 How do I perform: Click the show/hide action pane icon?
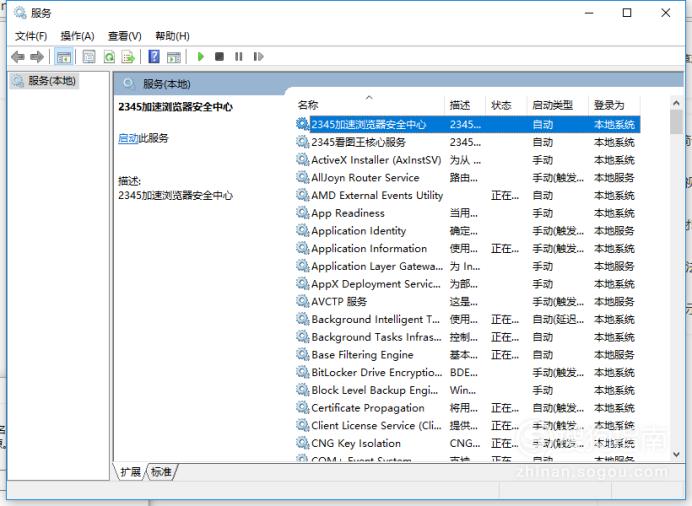click(x=174, y=57)
